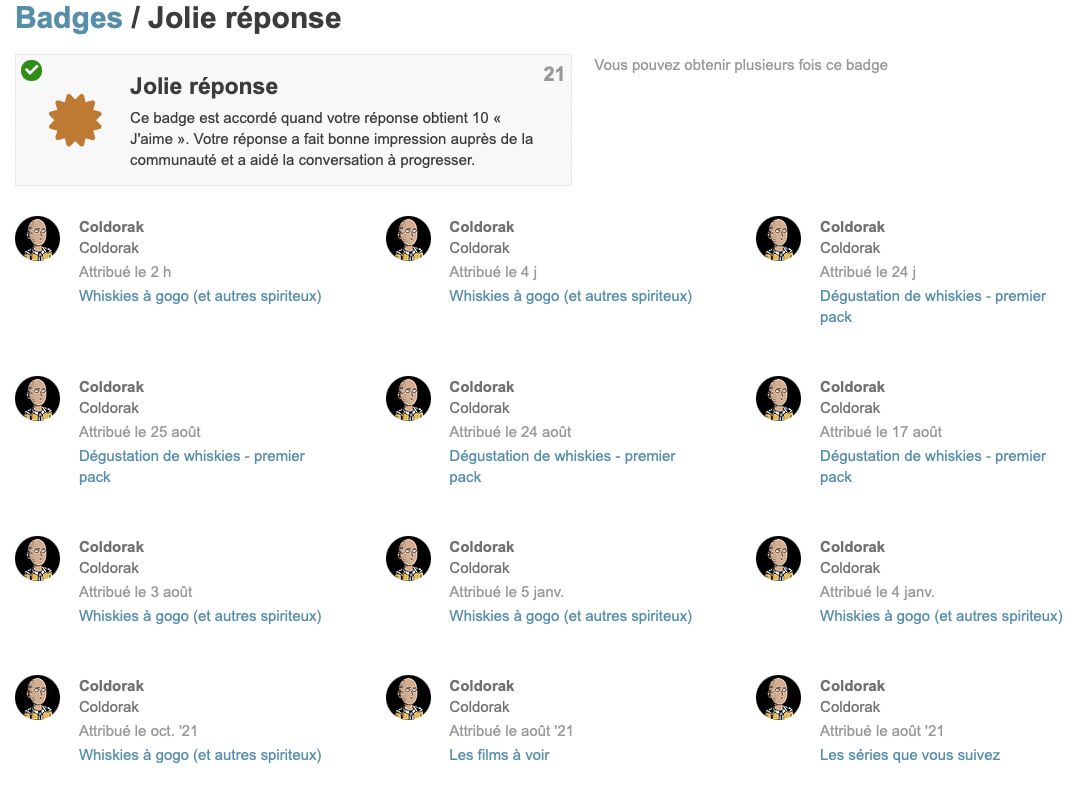Select the avatar for the 24 j award
Image resolution: width=1091 pixels, height=798 pixels.
click(778, 238)
